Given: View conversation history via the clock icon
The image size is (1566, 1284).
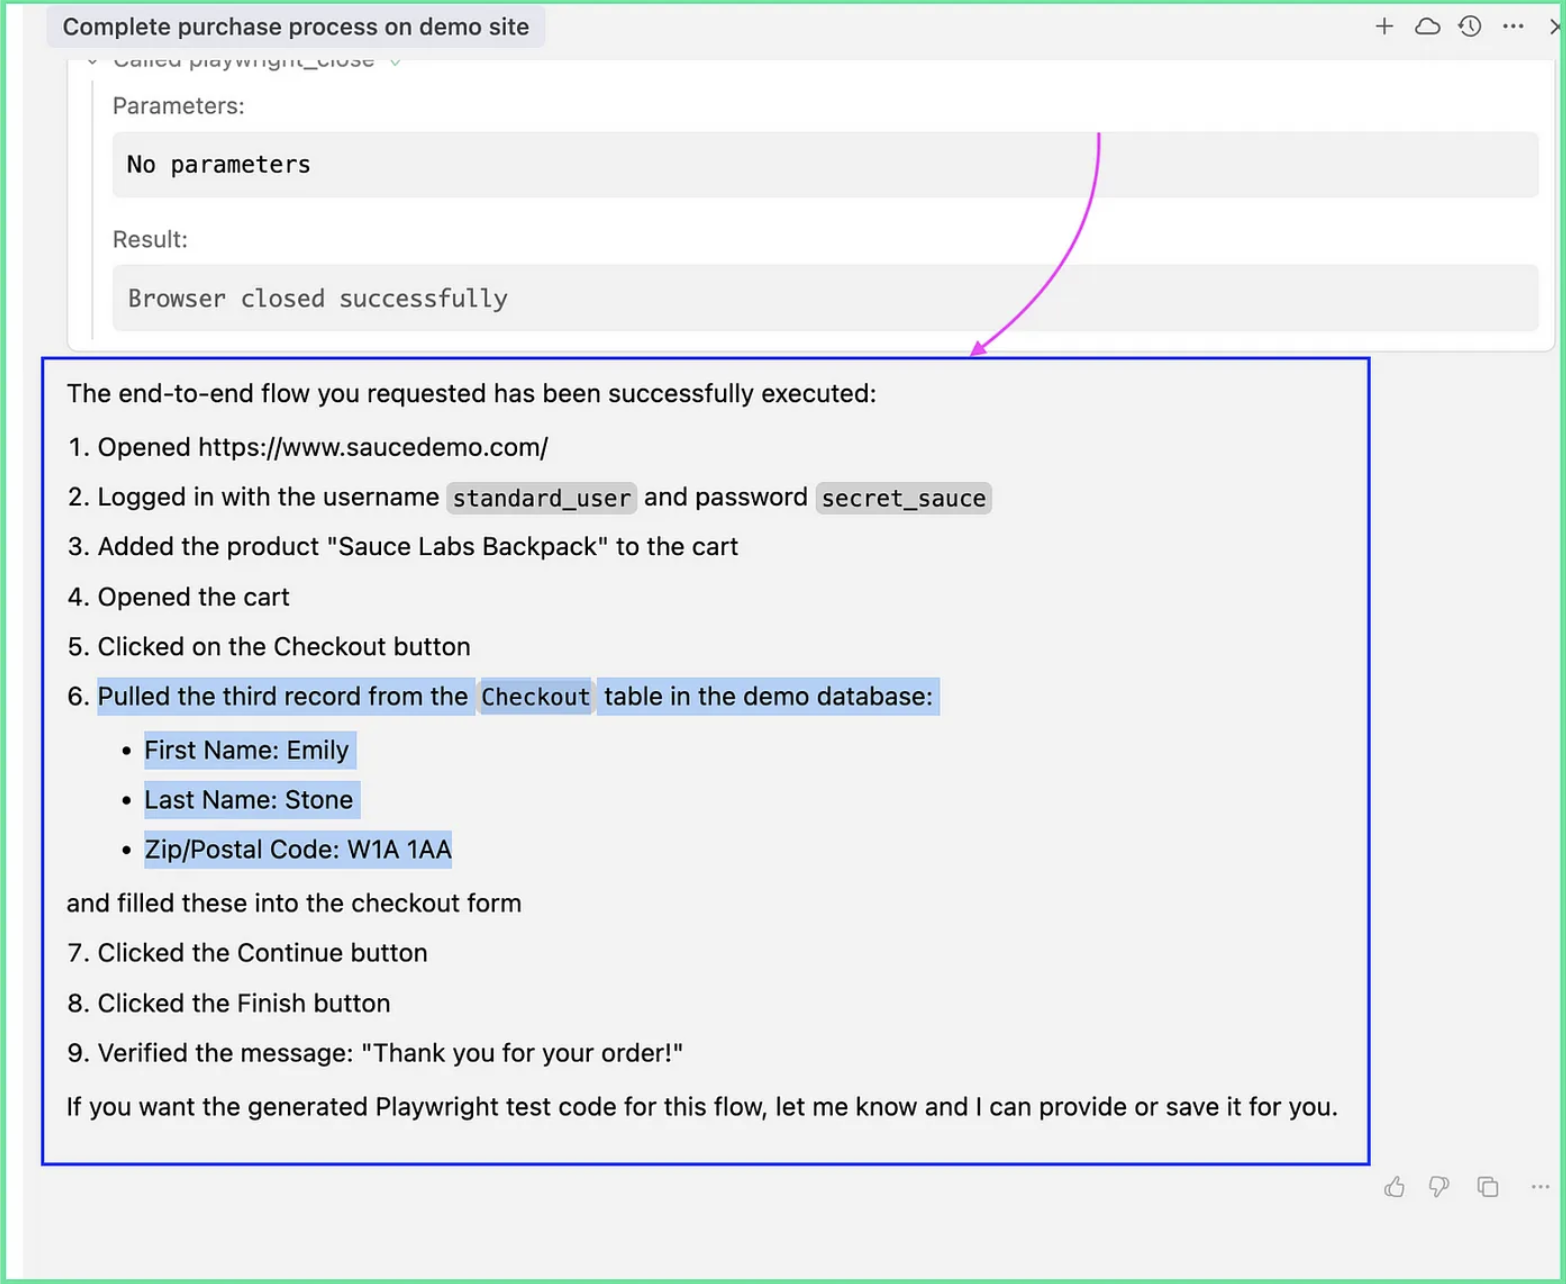Looking at the screenshot, I should tap(1470, 27).
